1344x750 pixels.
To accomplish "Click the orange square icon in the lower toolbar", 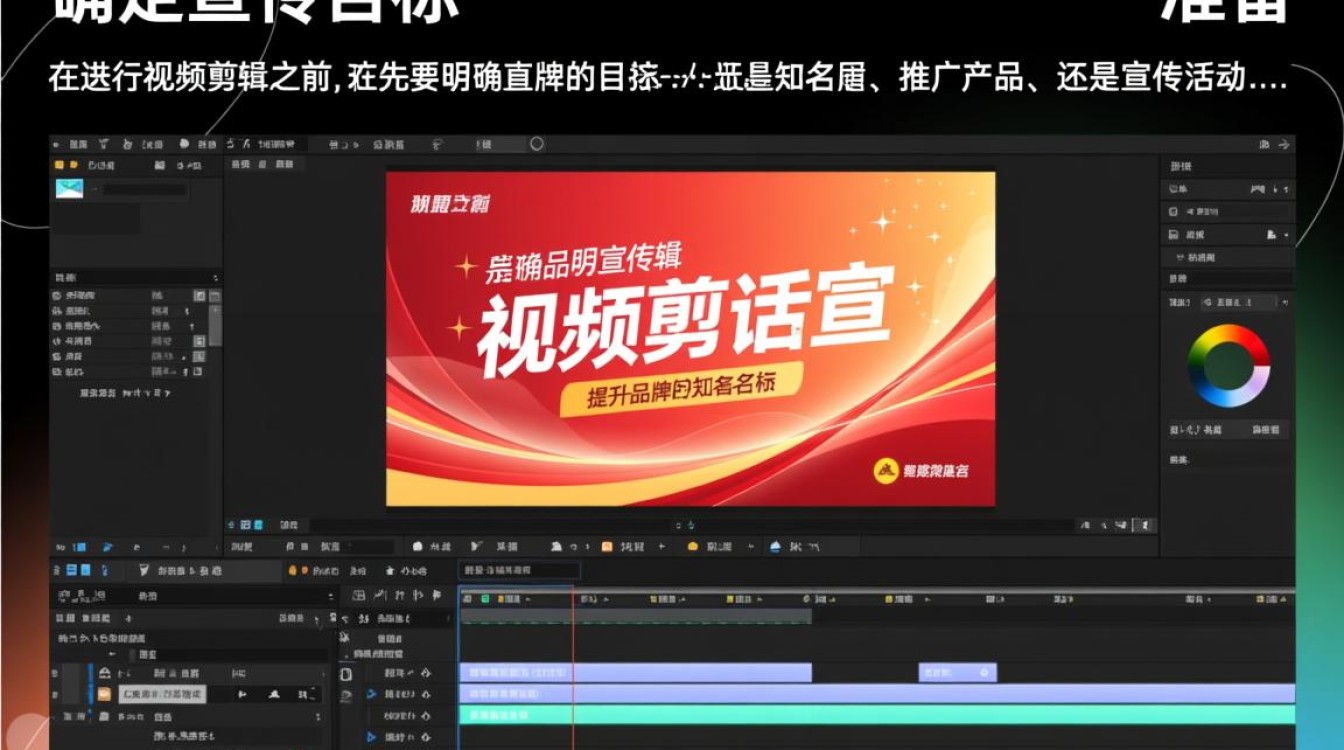I will click(x=606, y=547).
